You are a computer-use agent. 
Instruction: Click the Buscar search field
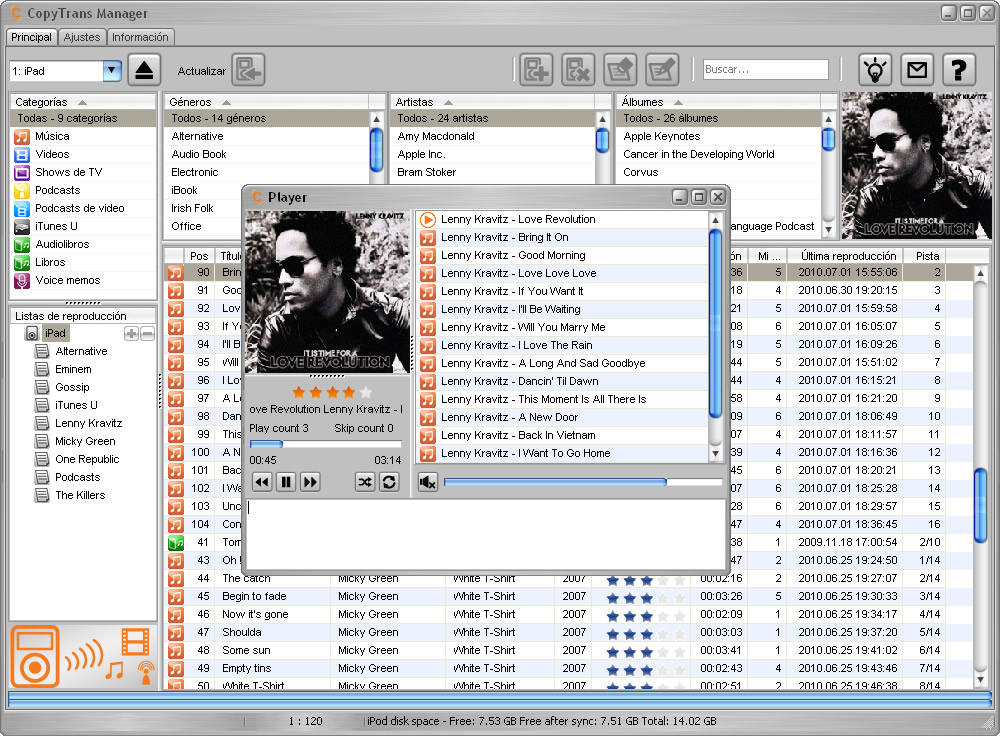tap(765, 70)
